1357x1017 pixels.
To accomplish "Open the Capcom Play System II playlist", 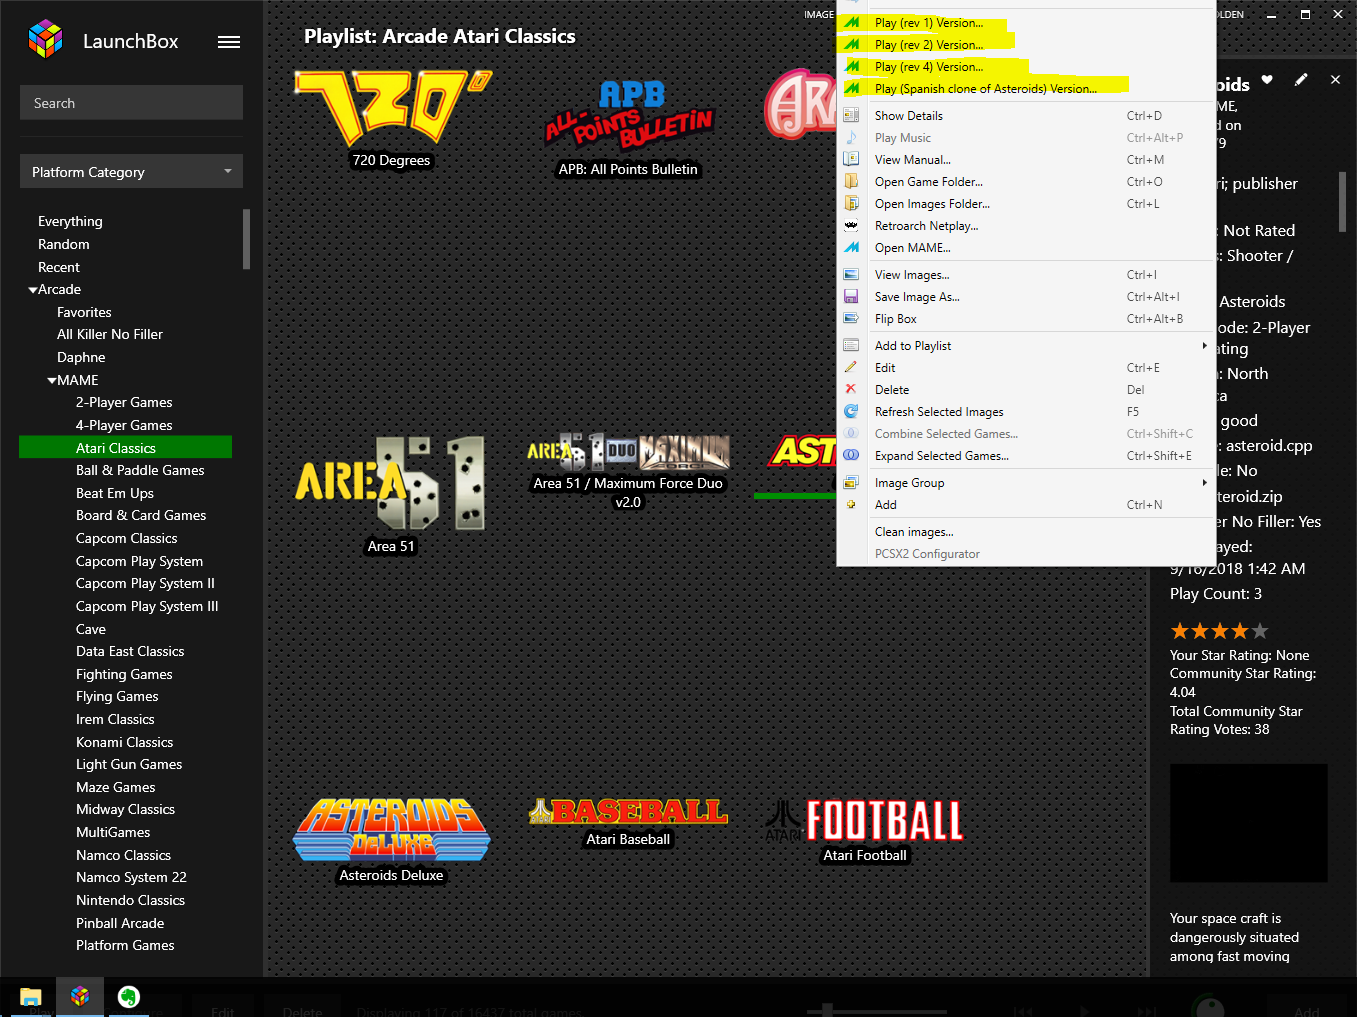I will [x=145, y=583].
